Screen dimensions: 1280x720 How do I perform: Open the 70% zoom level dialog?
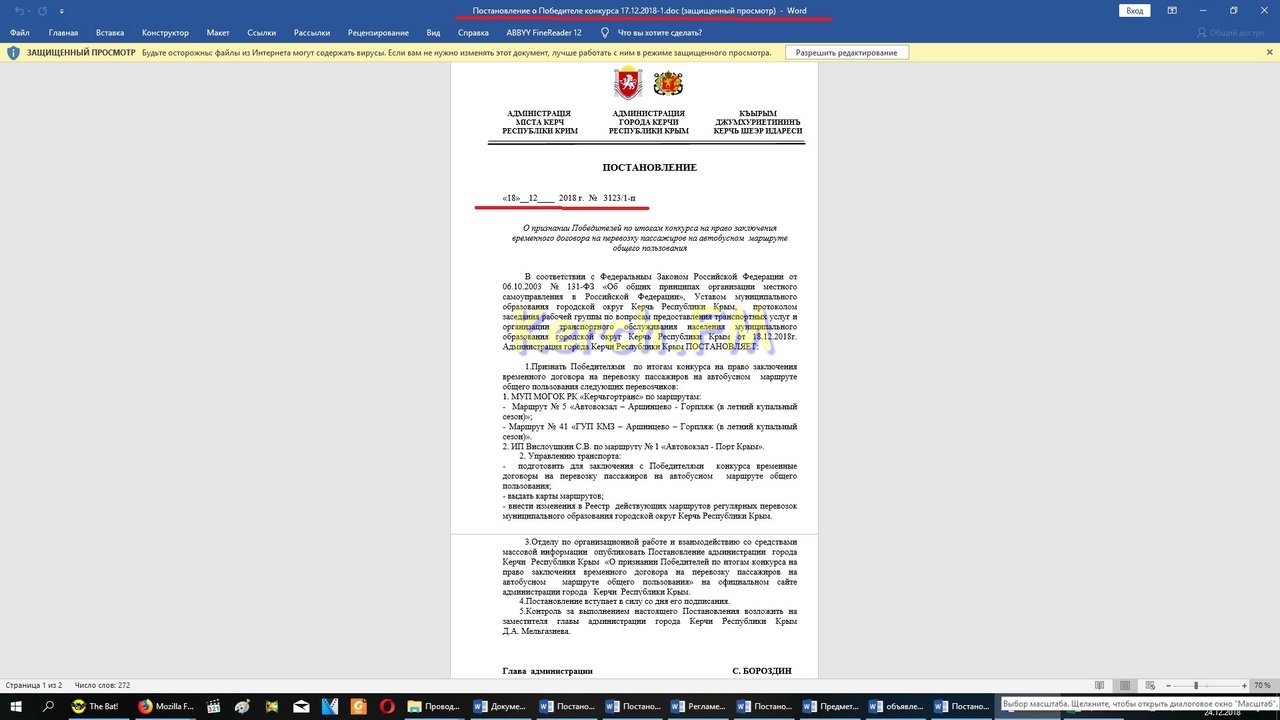click(1263, 685)
